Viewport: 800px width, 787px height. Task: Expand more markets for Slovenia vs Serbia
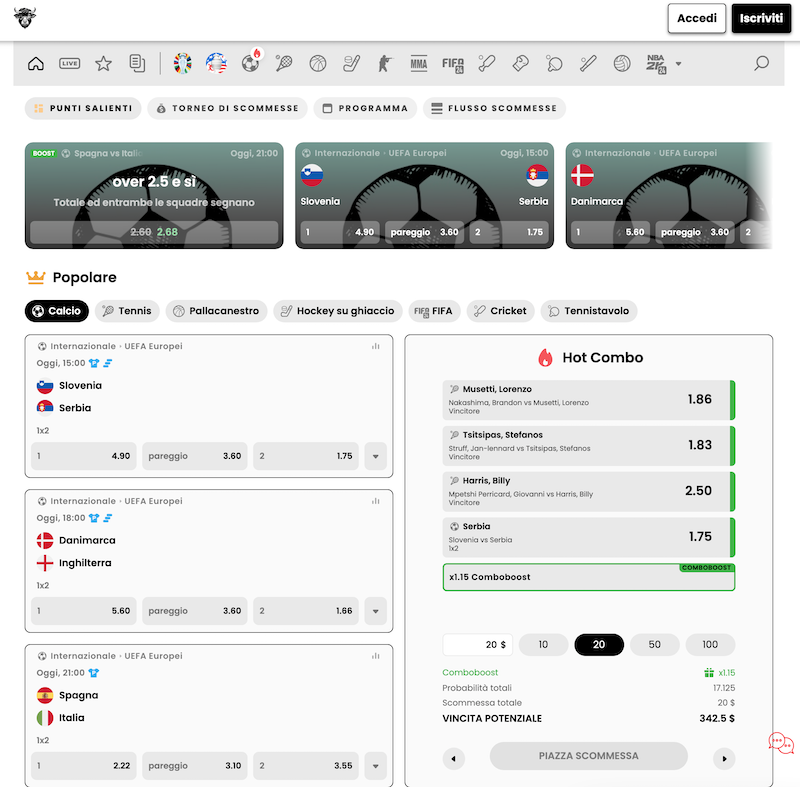pos(375,456)
